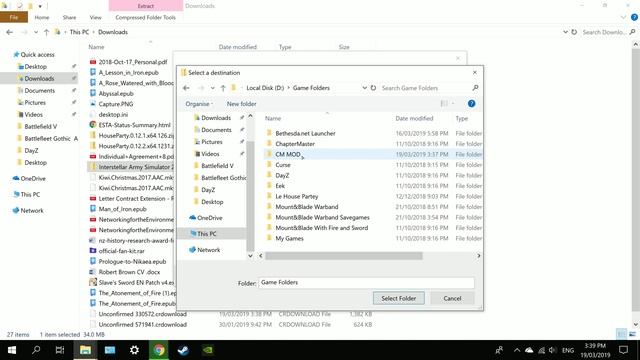640x360 pixels.
Task: Select Battlefield V in dialog sidebar
Action: pyautogui.click(x=217, y=166)
